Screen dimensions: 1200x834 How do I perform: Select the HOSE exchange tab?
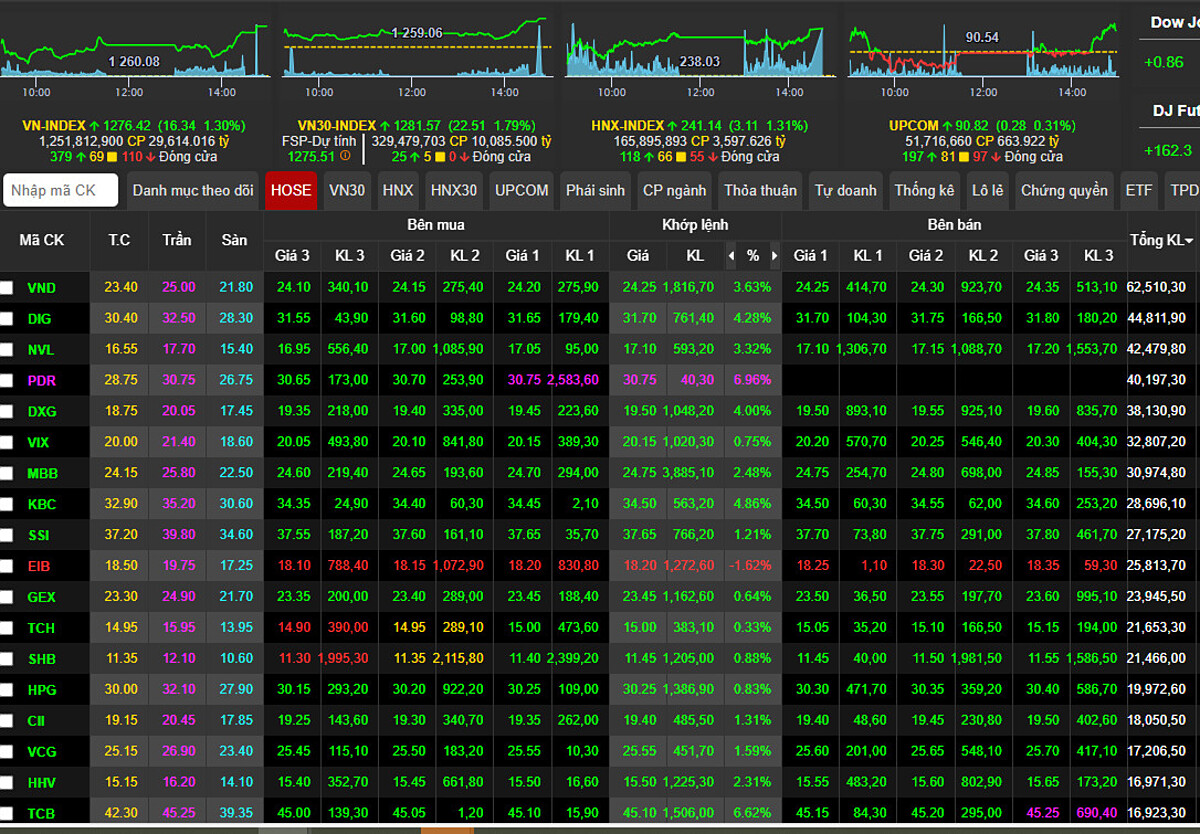[x=291, y=190]
